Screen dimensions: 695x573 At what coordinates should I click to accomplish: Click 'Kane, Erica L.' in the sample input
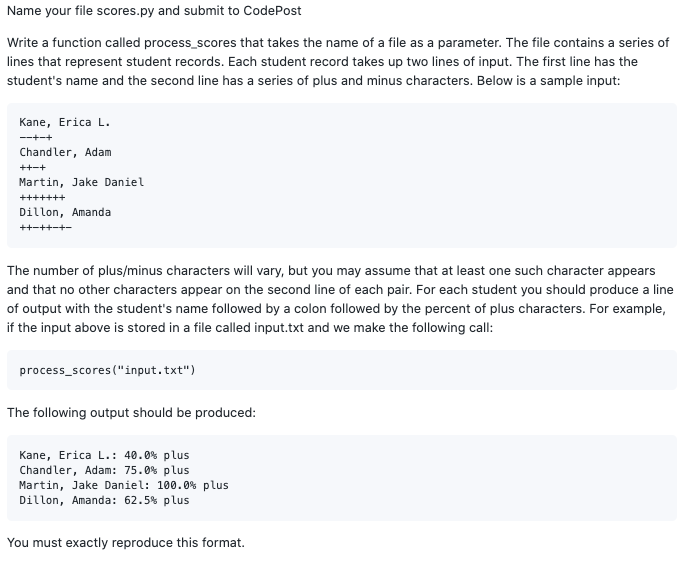coord(65,122)
